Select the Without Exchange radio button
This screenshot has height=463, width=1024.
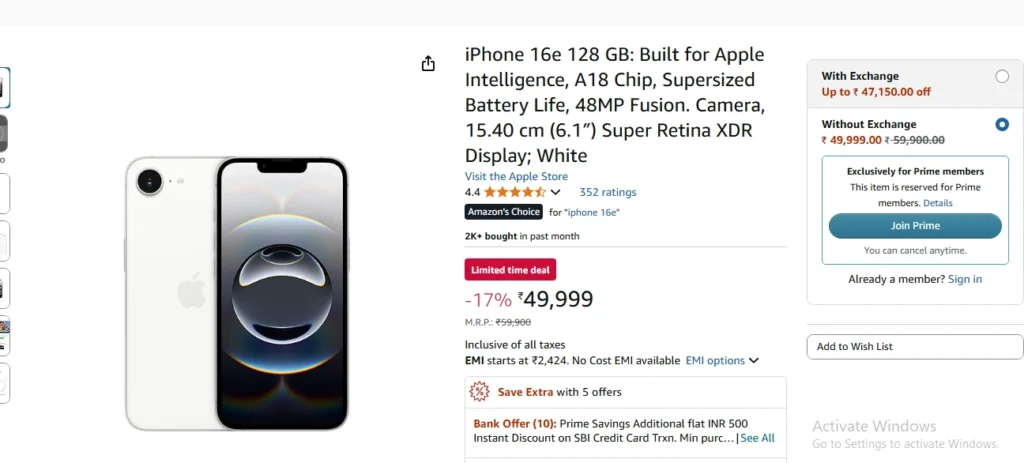coord(1002,124)
